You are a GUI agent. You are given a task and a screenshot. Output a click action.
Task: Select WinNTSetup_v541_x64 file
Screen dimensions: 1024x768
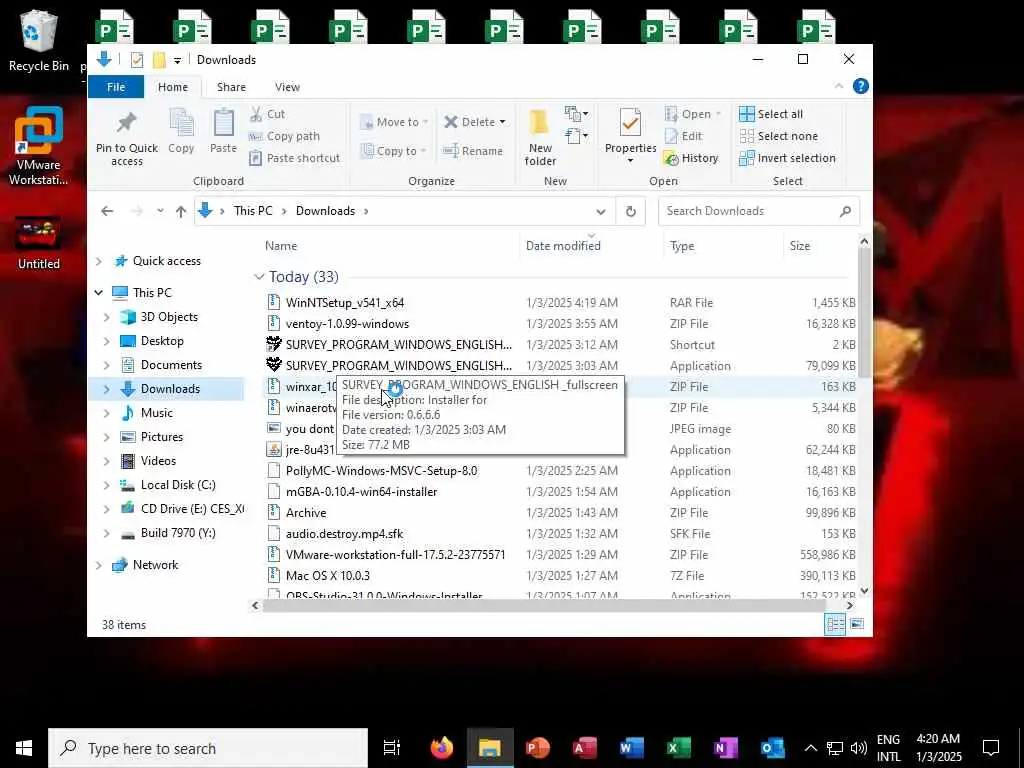345,303
